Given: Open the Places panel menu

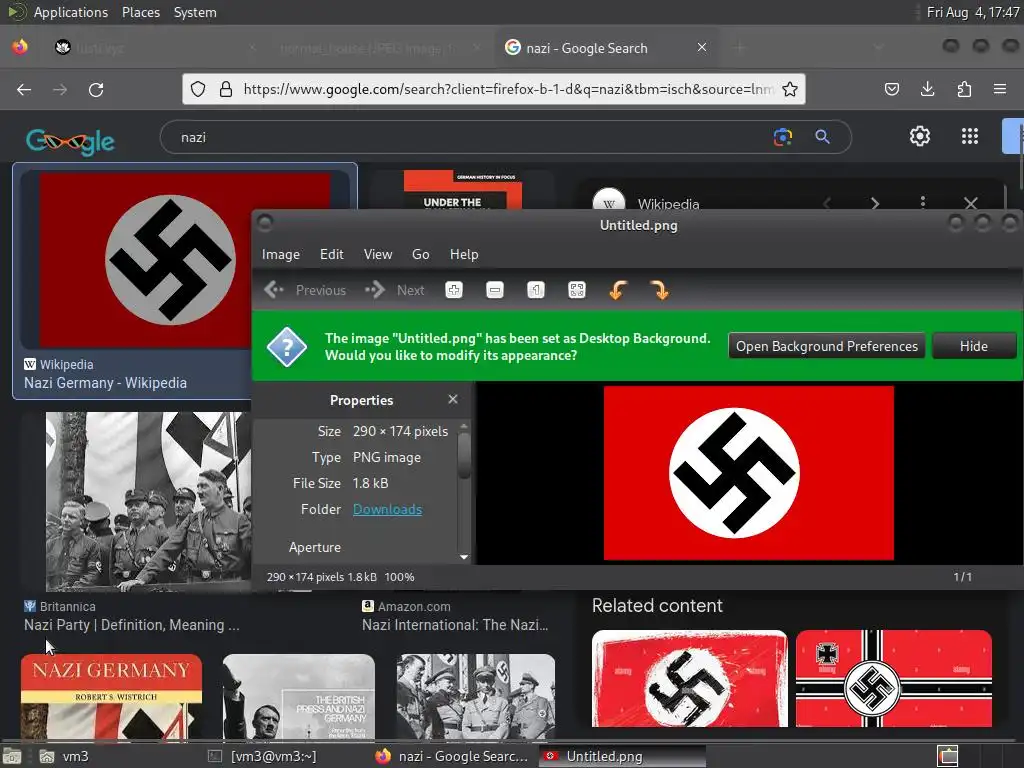Looking at the screenshot, I should click(x=141, y=12).
